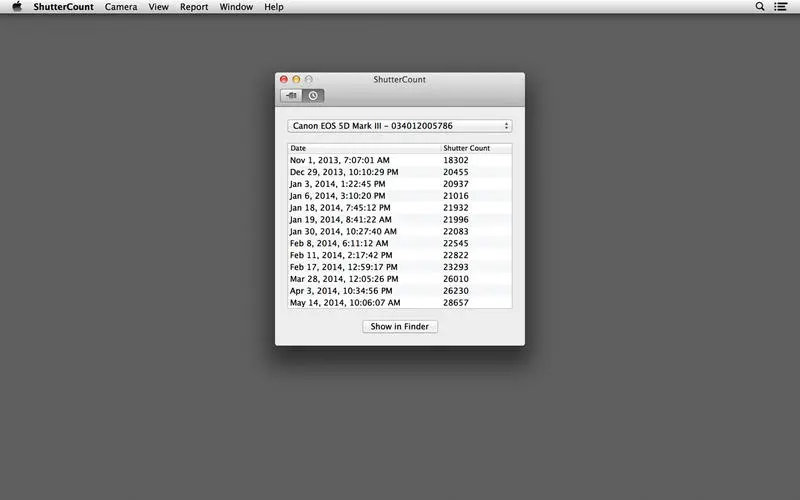Click shutter count value 21932
Screen dimensions: 800x500
pos(456,208)
